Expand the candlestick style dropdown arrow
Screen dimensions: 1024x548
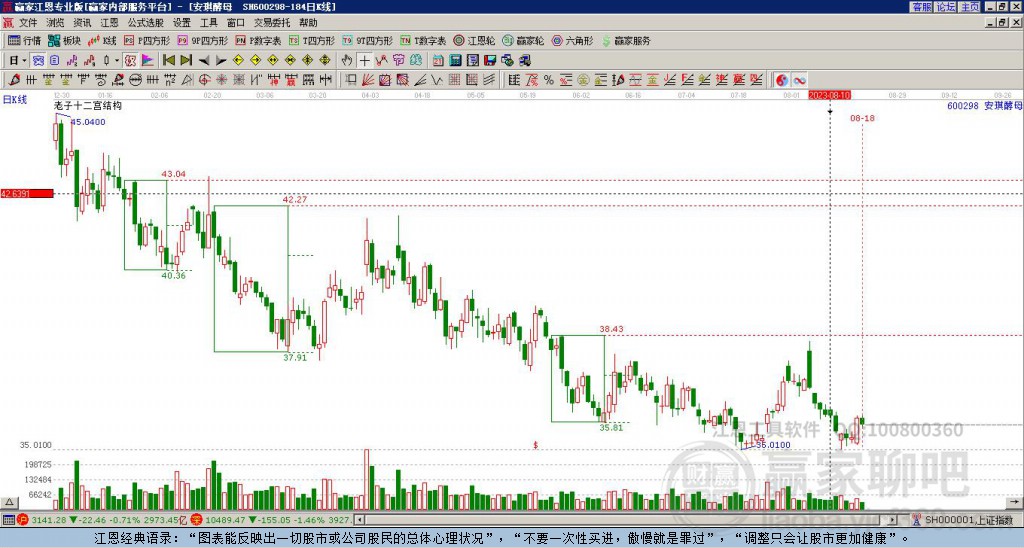point(117,61)
